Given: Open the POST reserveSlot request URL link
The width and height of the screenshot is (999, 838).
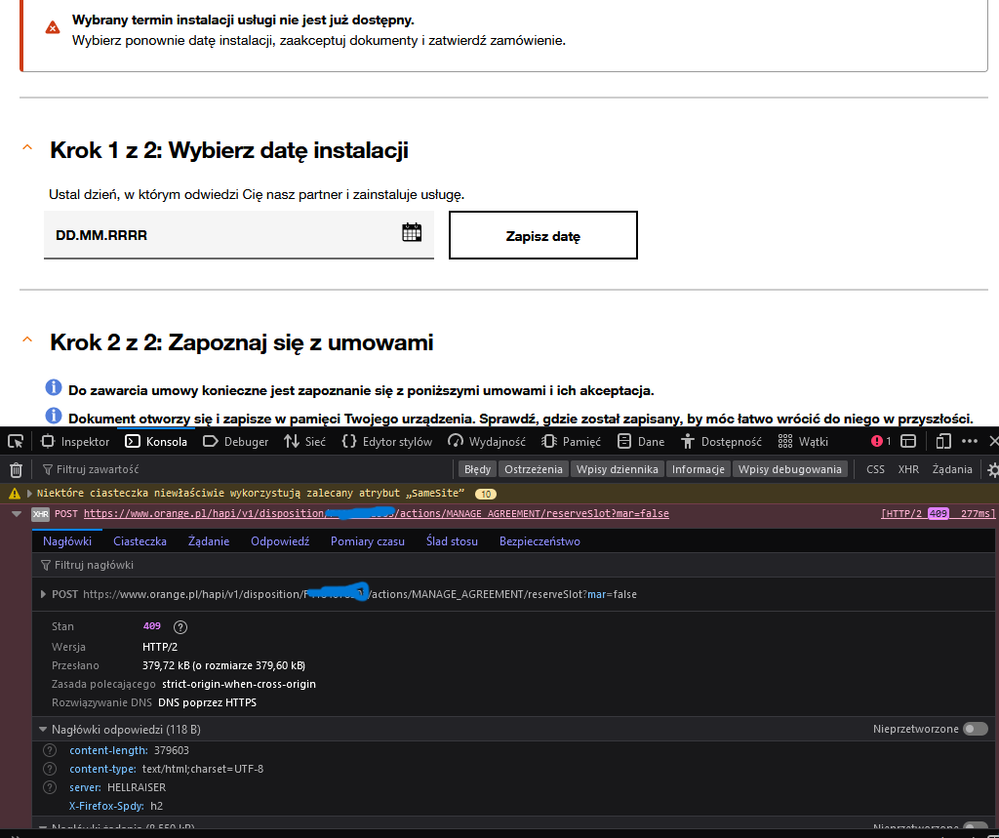Looking at the screenshot, I should [x=376, y=514].
